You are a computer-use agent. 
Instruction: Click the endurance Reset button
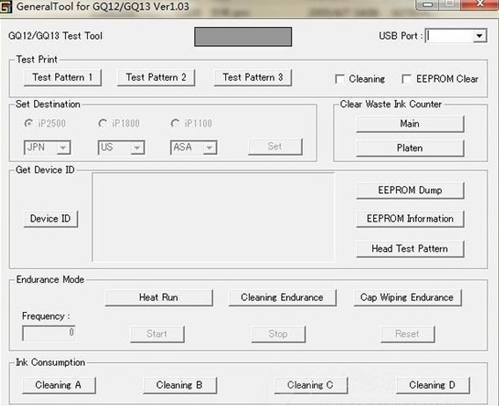point(408,334)
